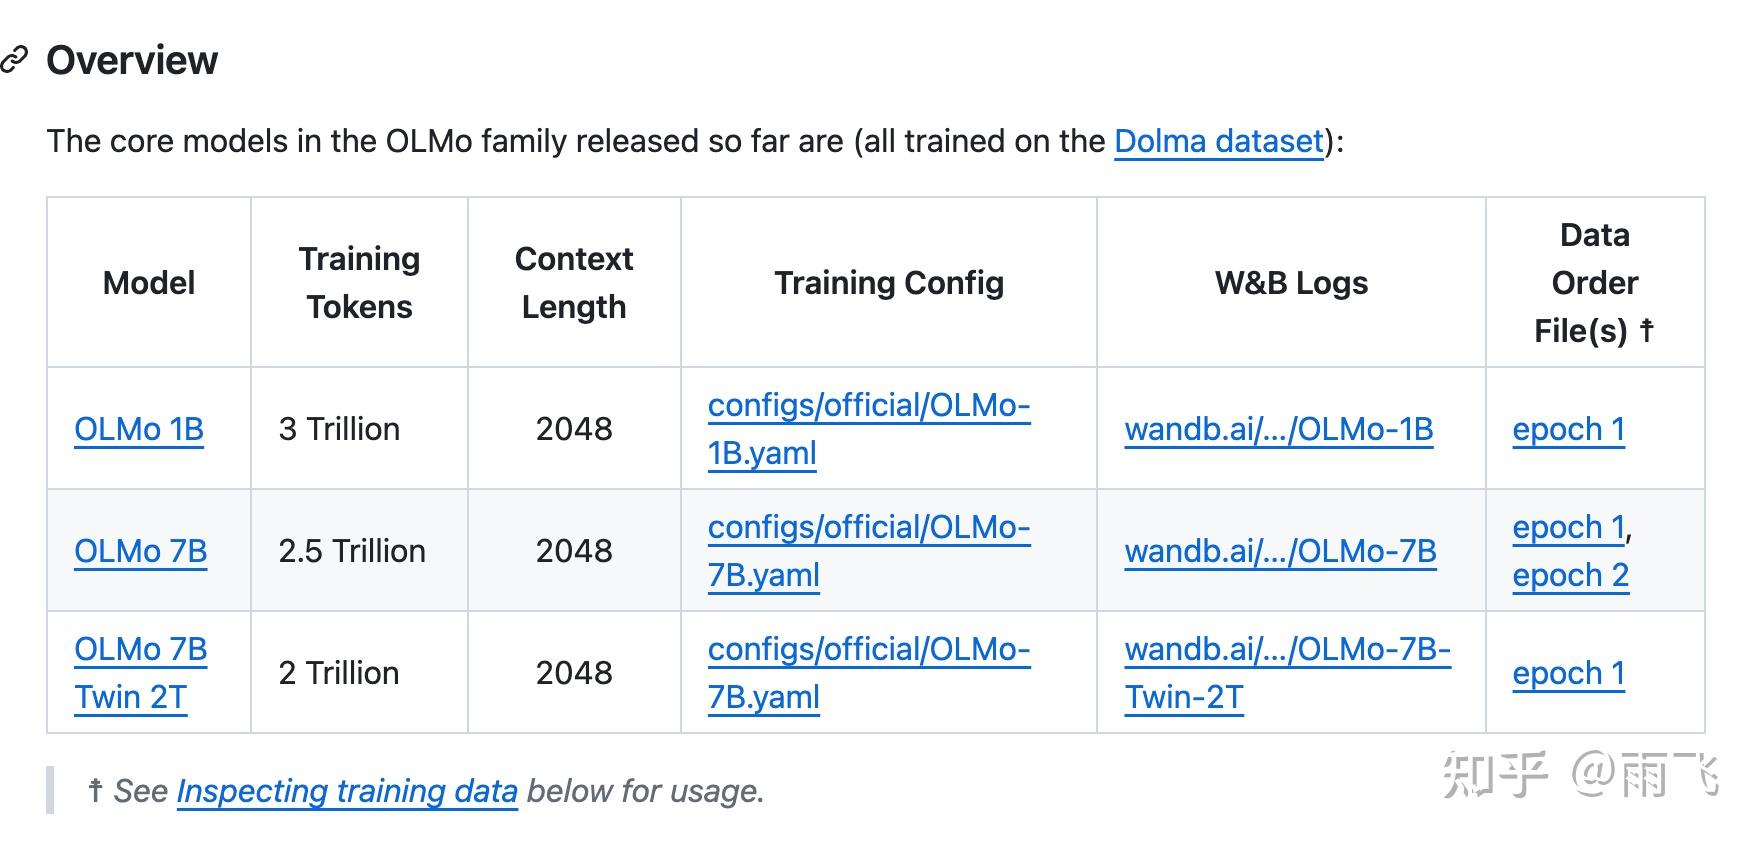Open OLMo-7B.yaml config in the OLMo 7B row
The image size is (1764, 846).
(868, 551)
